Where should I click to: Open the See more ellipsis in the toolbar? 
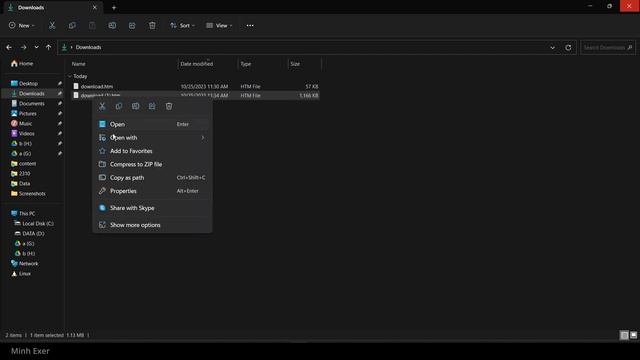(250, 25)
